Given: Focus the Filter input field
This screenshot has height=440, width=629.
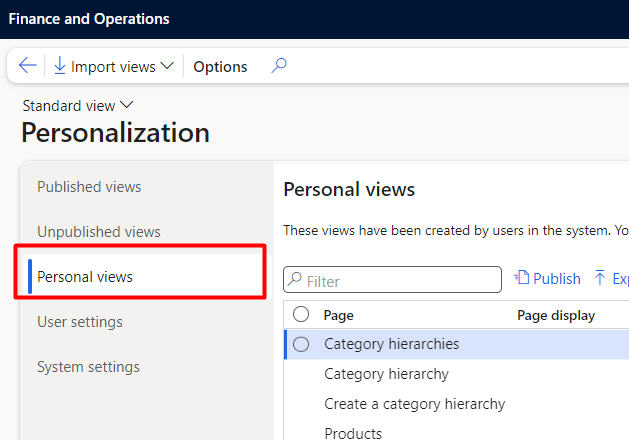Looking at the screenshot, I should (x=392, y=280).
